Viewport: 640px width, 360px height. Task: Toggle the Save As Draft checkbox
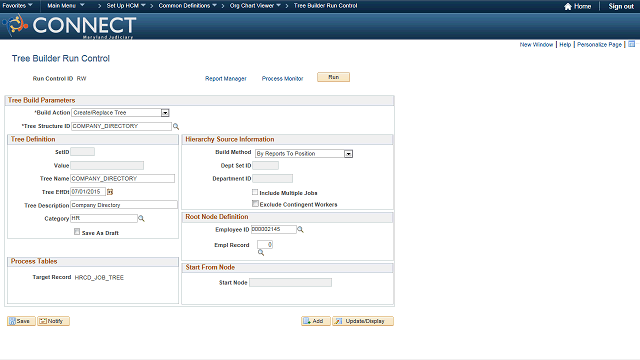[x=77, y=232]
